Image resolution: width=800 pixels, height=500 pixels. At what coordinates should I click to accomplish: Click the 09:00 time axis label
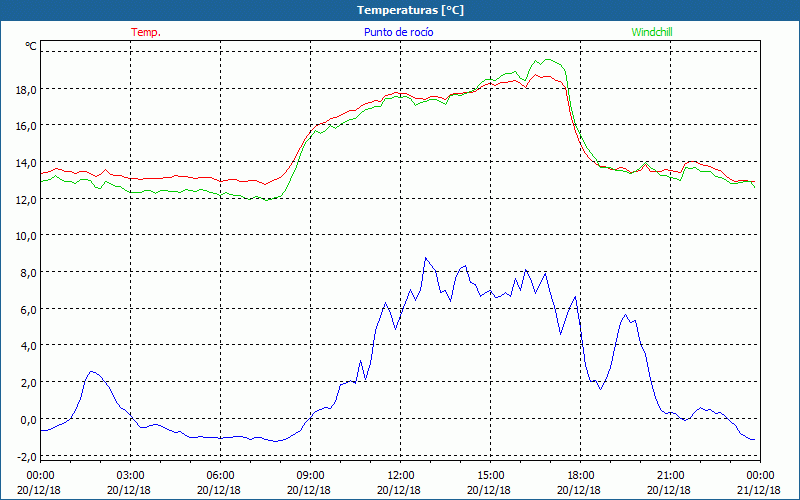310,476
